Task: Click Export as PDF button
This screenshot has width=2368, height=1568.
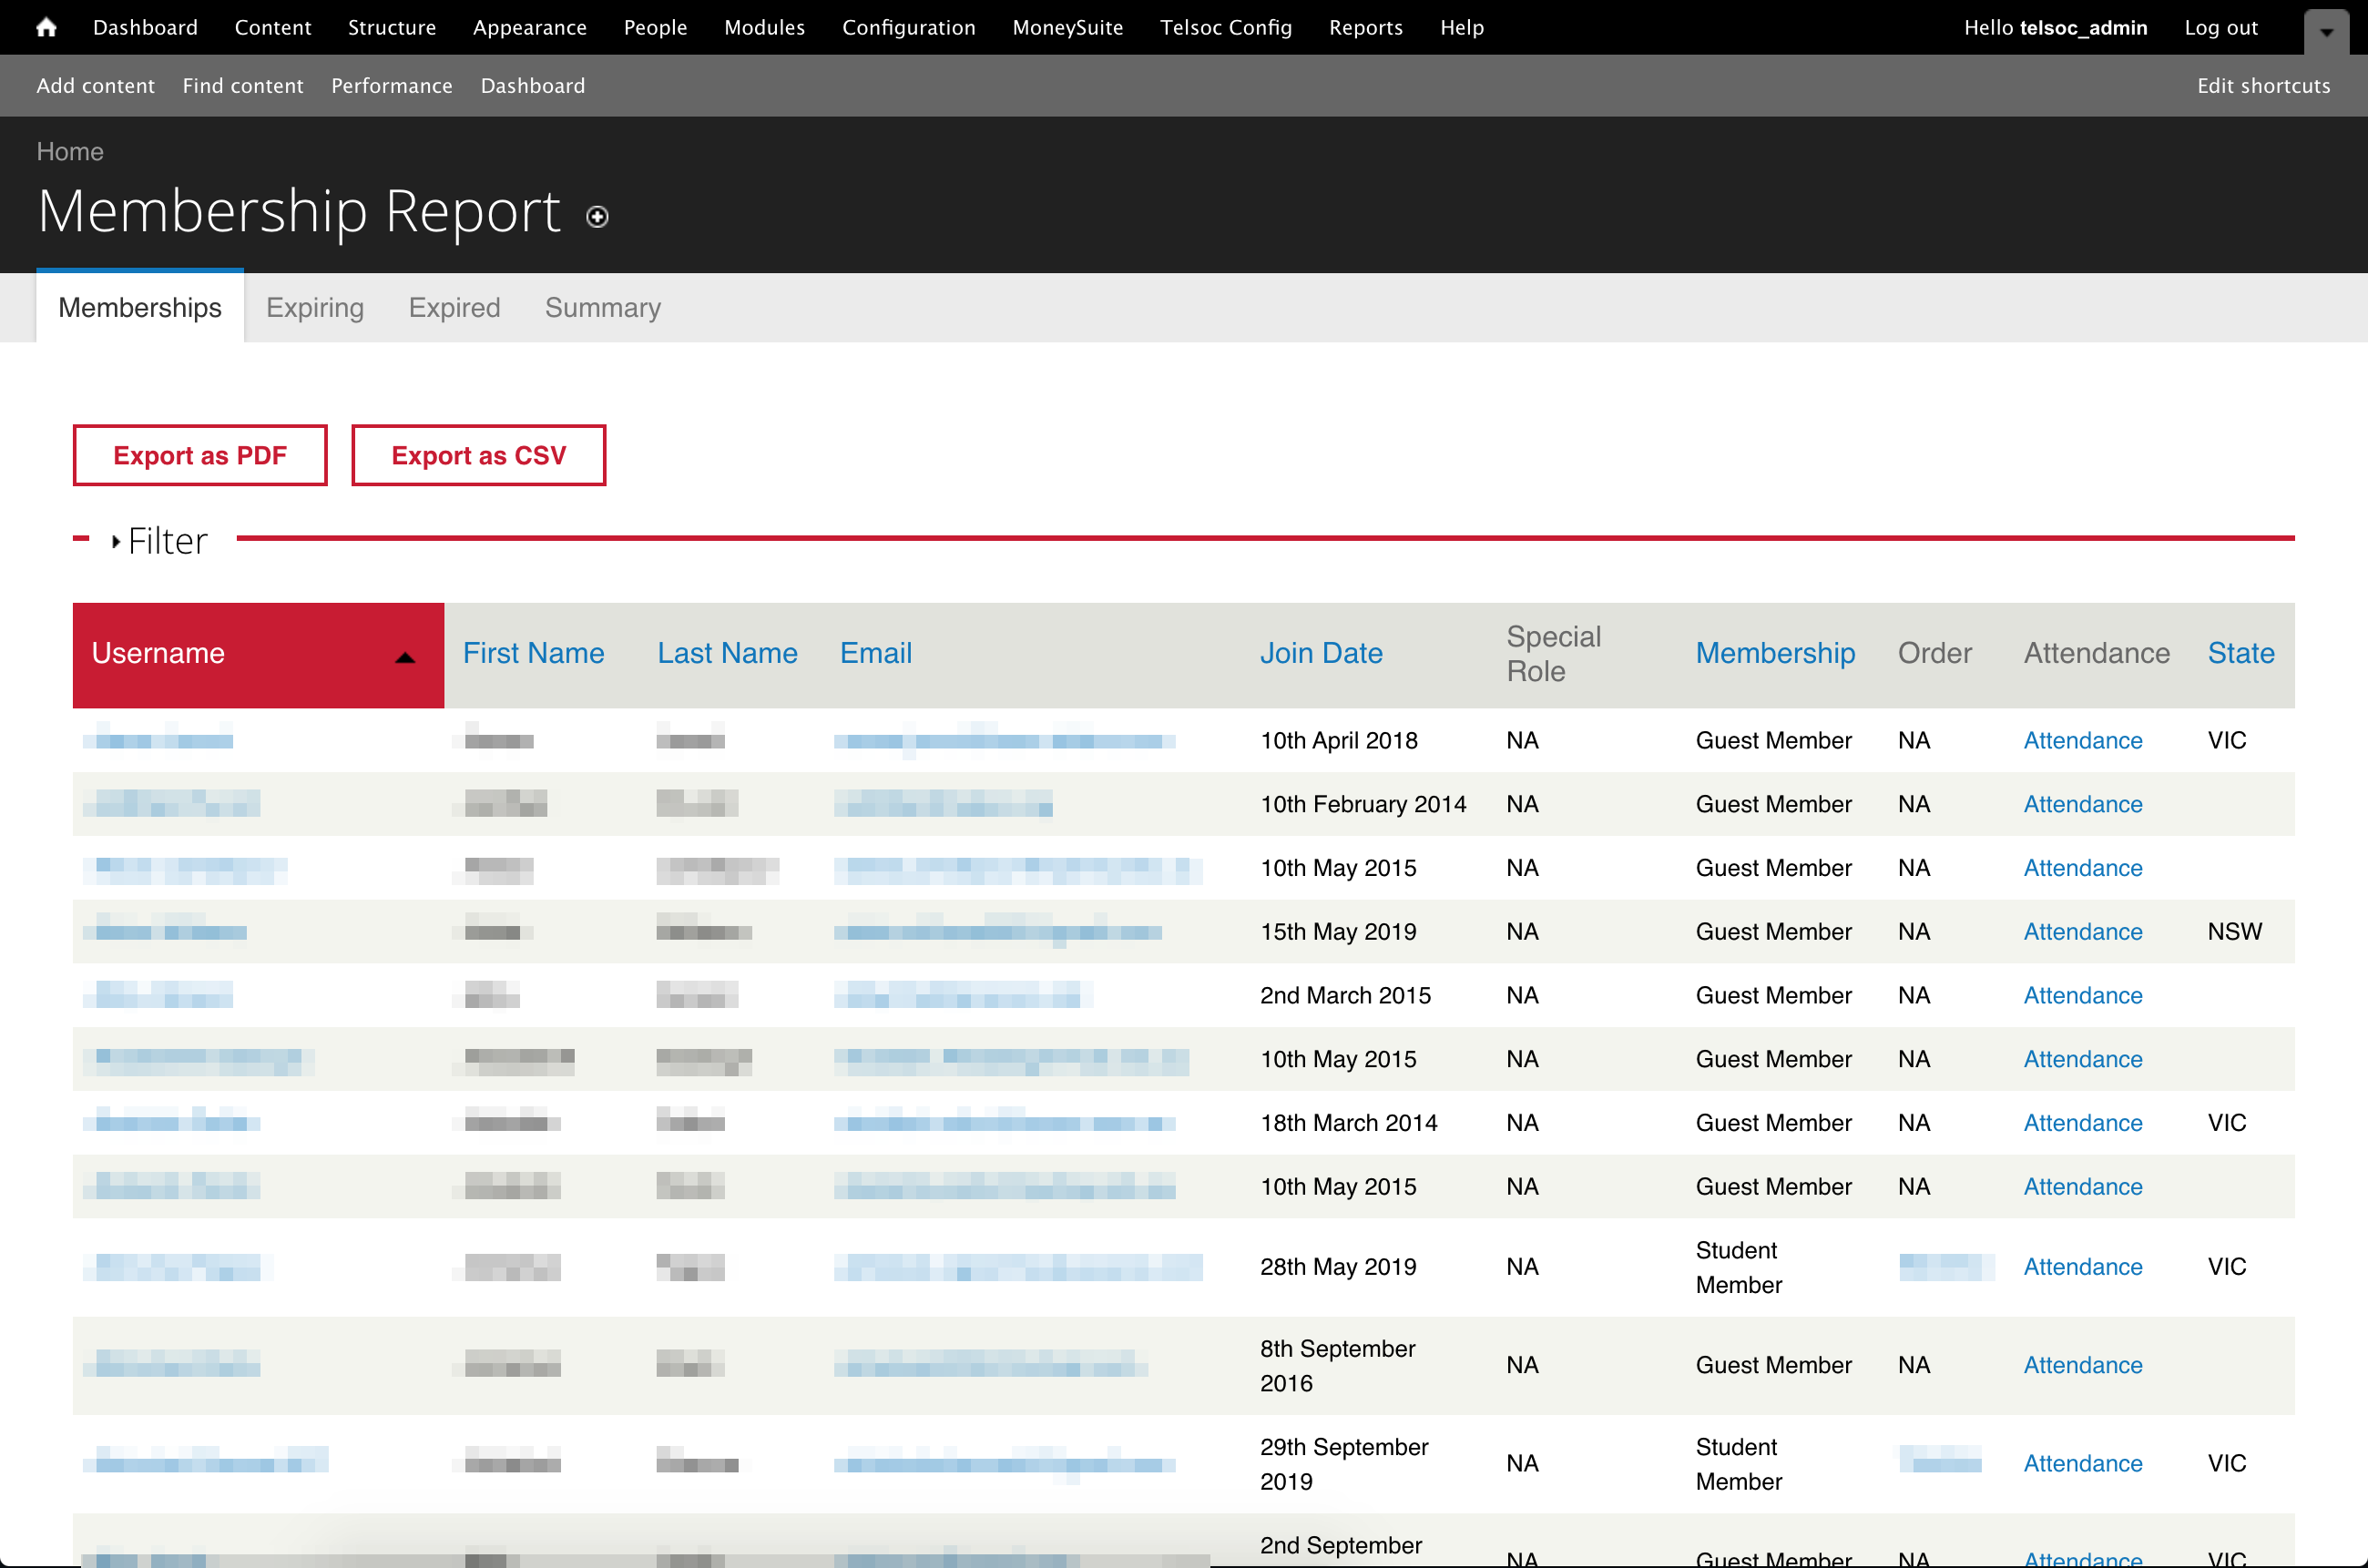Action: pos(200,455)
